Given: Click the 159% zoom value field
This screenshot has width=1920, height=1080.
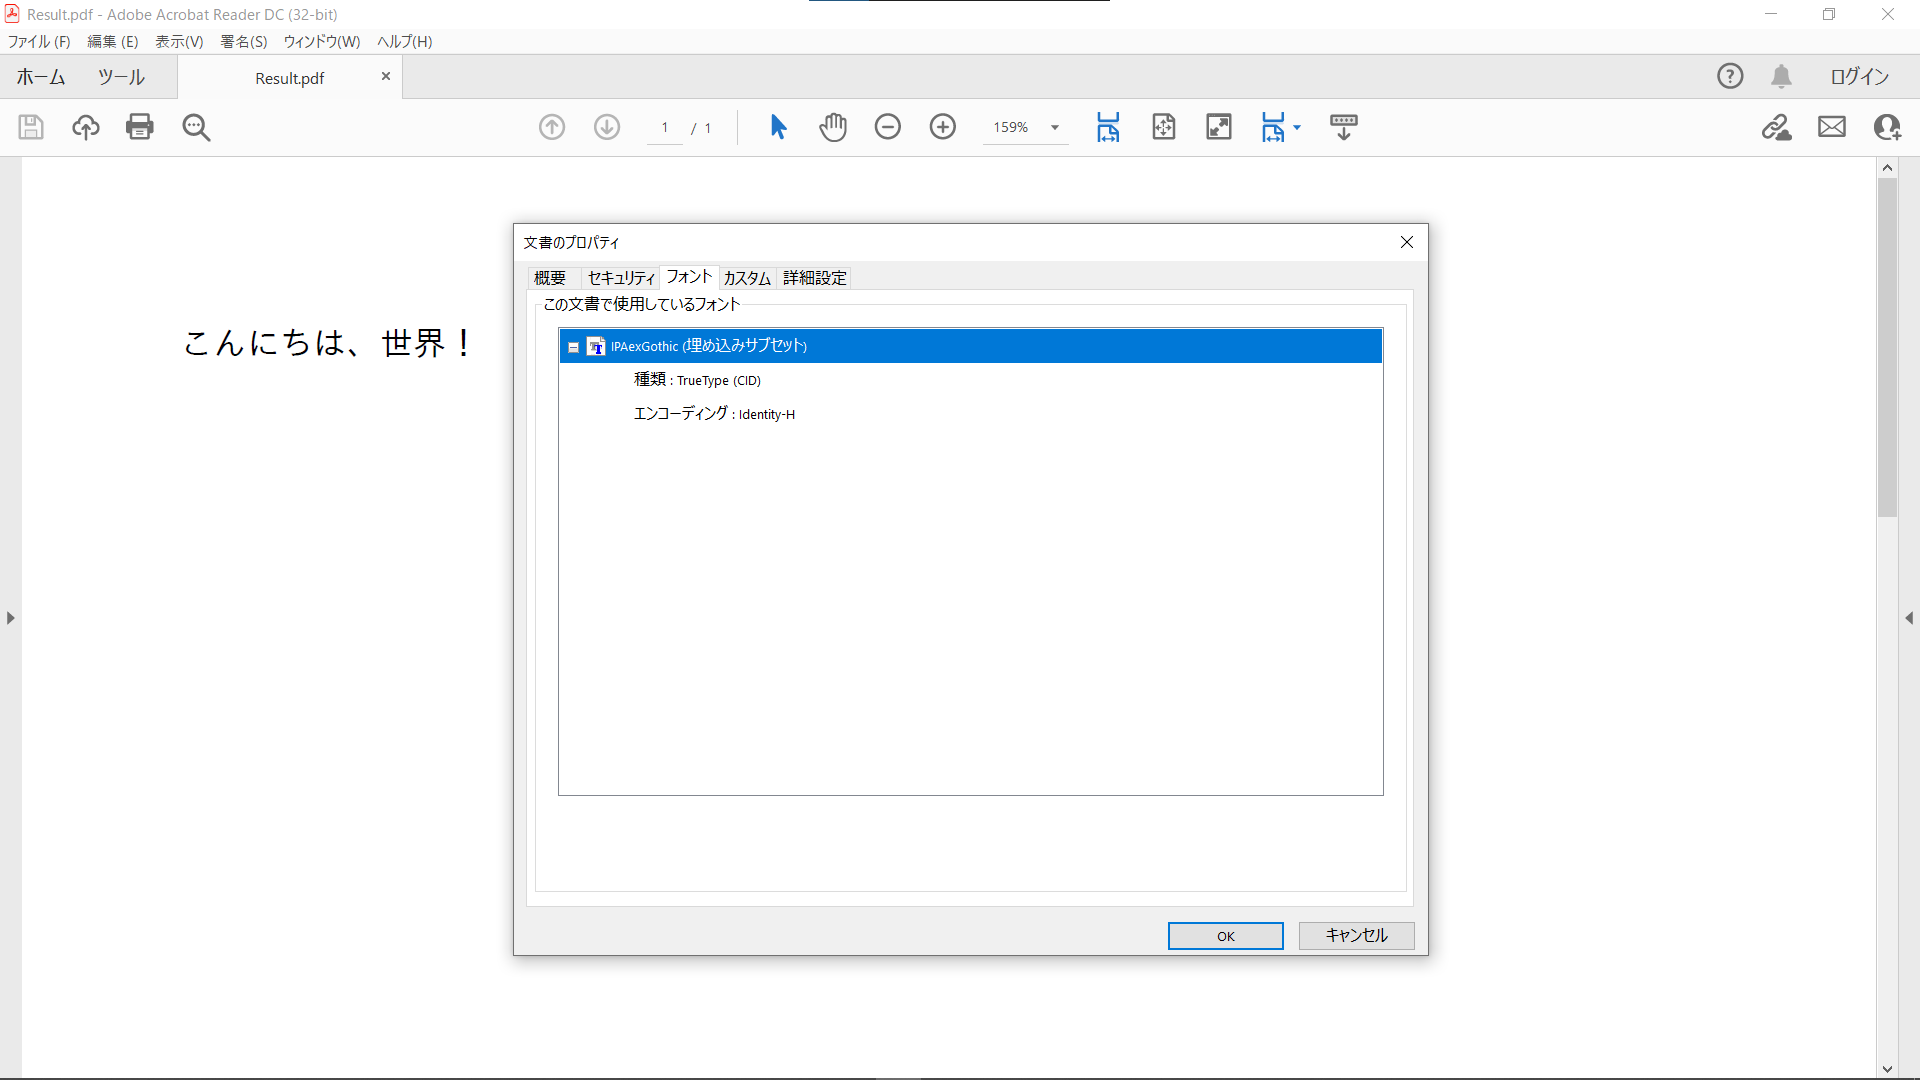Looking at the screenshot, I should pos(1011,128).
